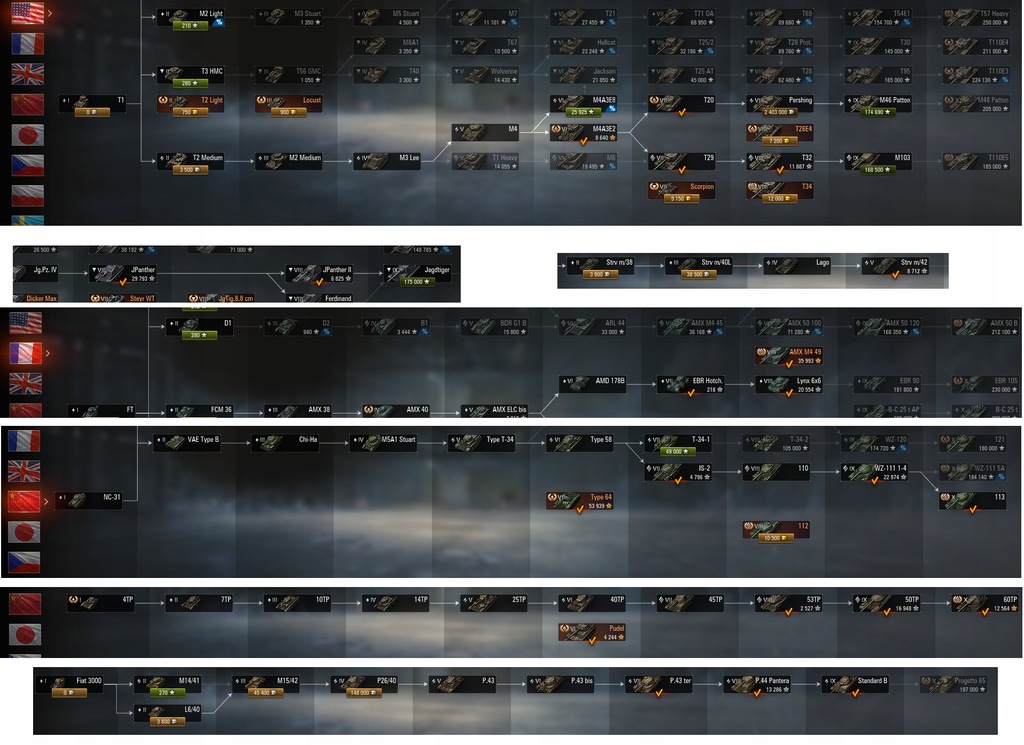
Task: Select the AMX M4 49 premium node
Action: 790,355
